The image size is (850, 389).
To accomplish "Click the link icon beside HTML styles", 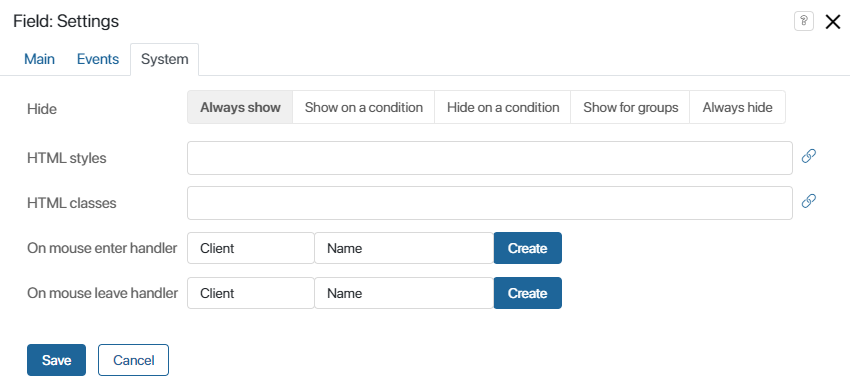I will pyautogui.click(x=809, y=156).
